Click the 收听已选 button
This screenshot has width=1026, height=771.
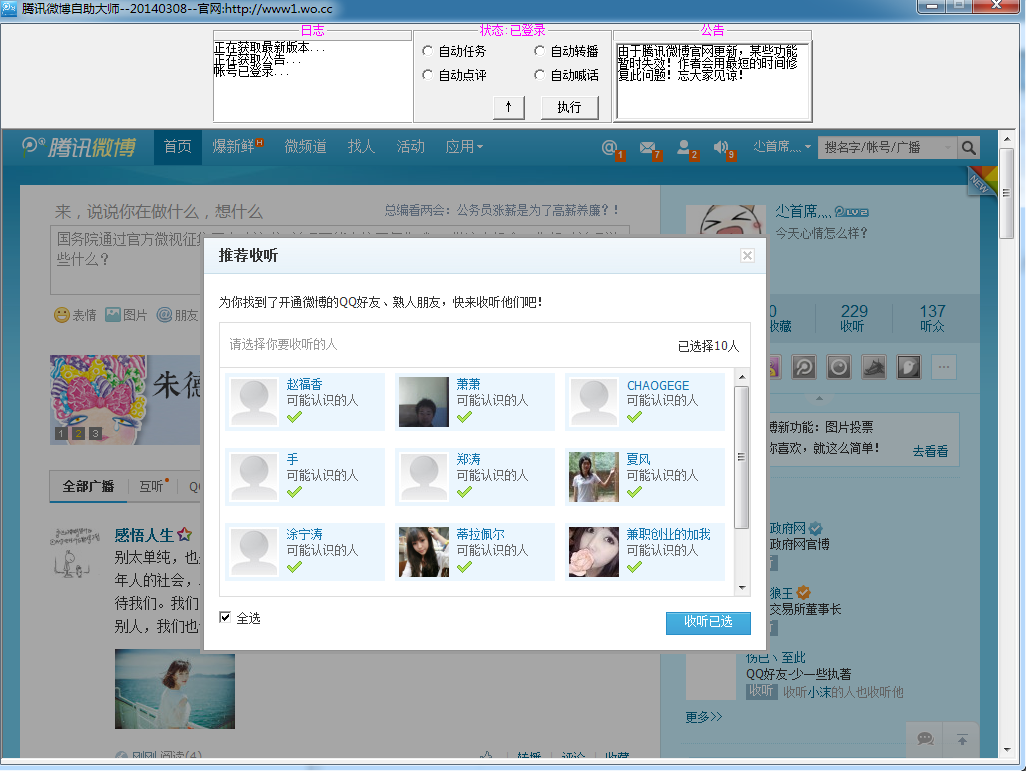coord(708,622)
